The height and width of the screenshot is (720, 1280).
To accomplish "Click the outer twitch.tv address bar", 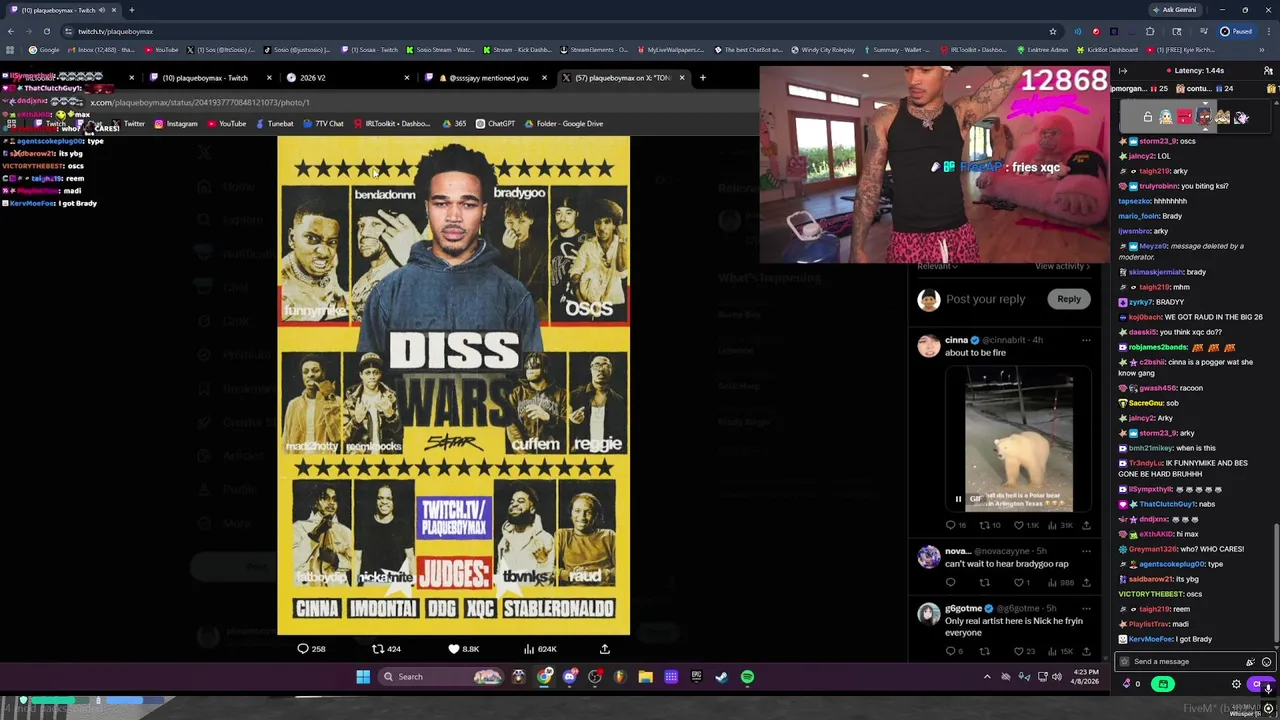I will pyautogui.click(x=550, y=31).
